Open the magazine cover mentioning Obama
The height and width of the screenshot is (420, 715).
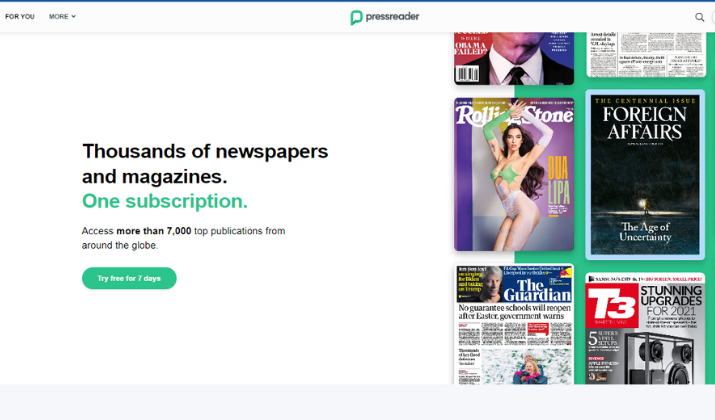(514, 58)
